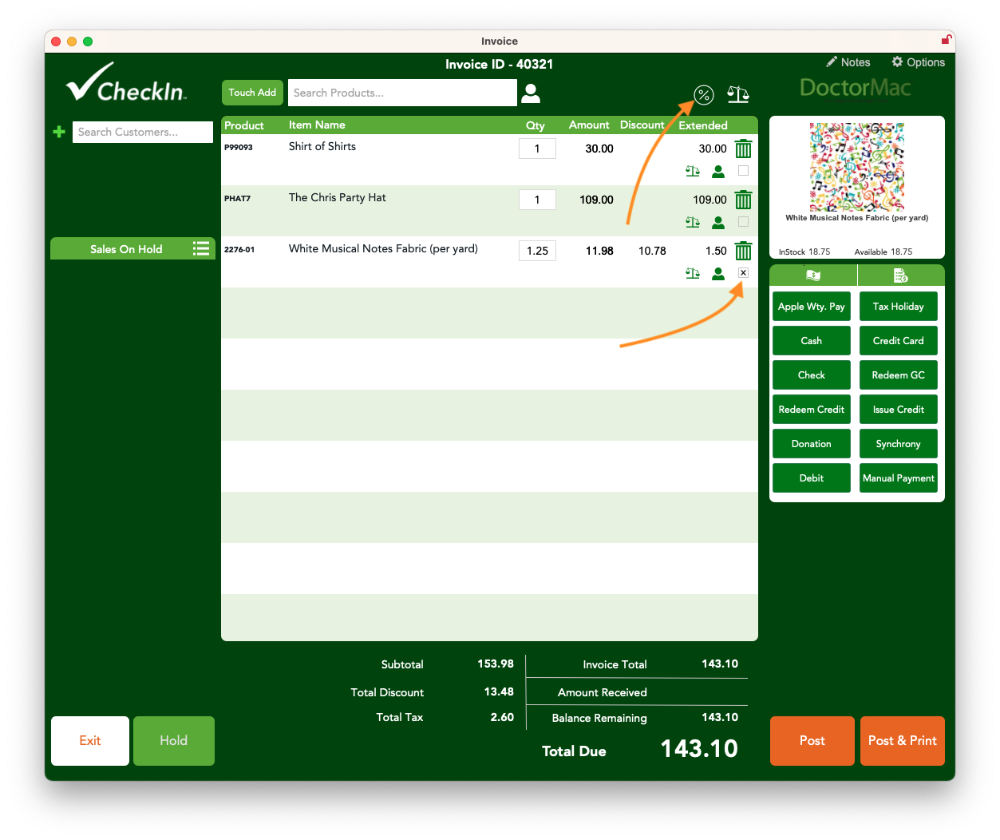The width and height of the screenshot is (1000, 840).
Task: Check the box on the Shirt of Shirts row
Action: [x=742, y=171]
